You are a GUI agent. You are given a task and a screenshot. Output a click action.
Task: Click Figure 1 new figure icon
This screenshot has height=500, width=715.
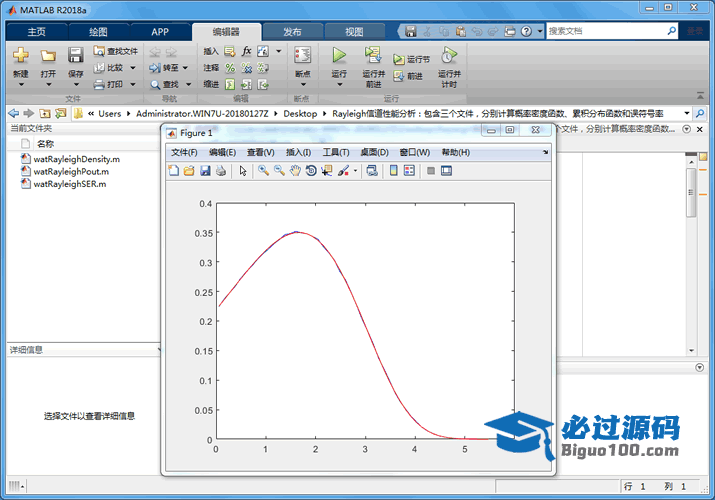[x=174, y=171]
